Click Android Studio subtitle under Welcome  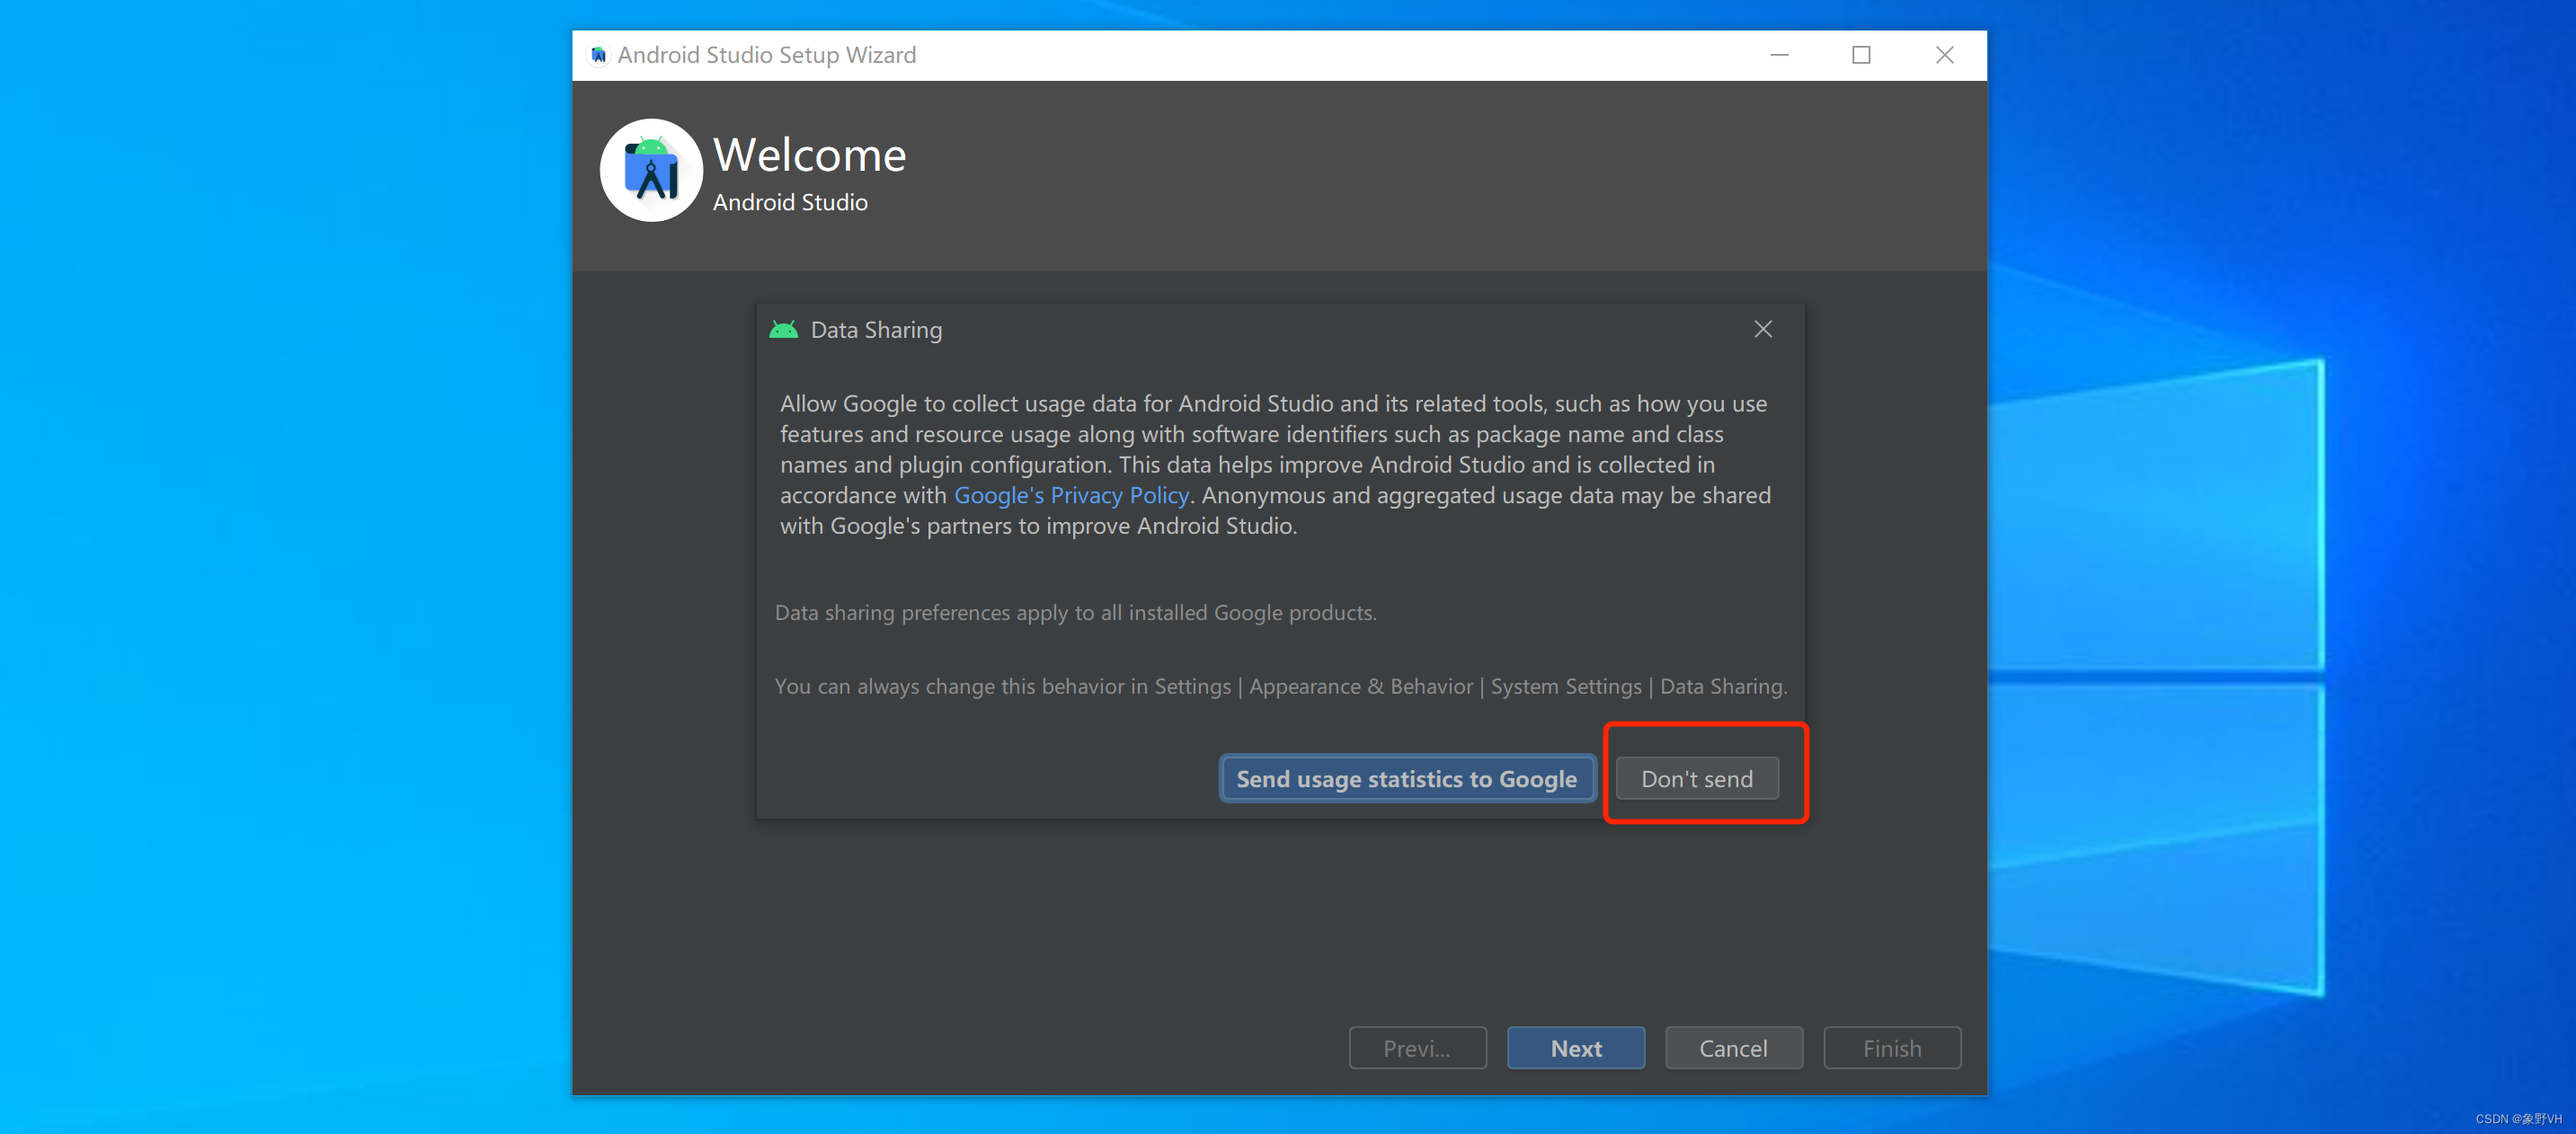click(789, 203)
